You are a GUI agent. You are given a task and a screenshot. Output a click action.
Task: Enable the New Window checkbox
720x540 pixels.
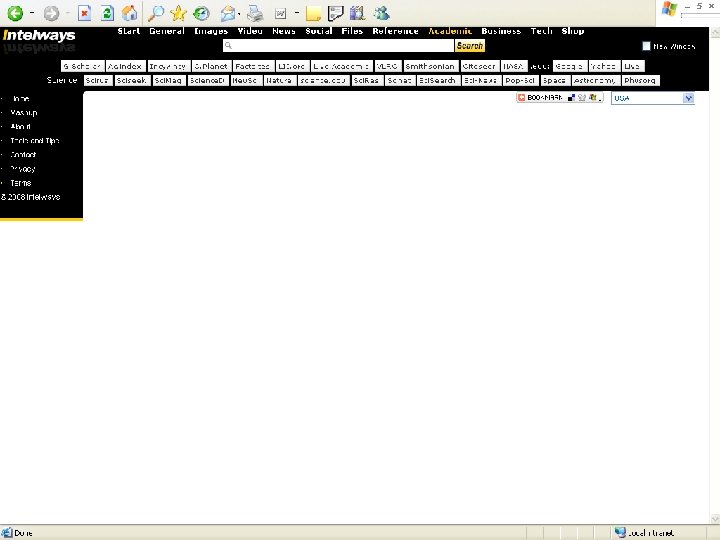646,46
